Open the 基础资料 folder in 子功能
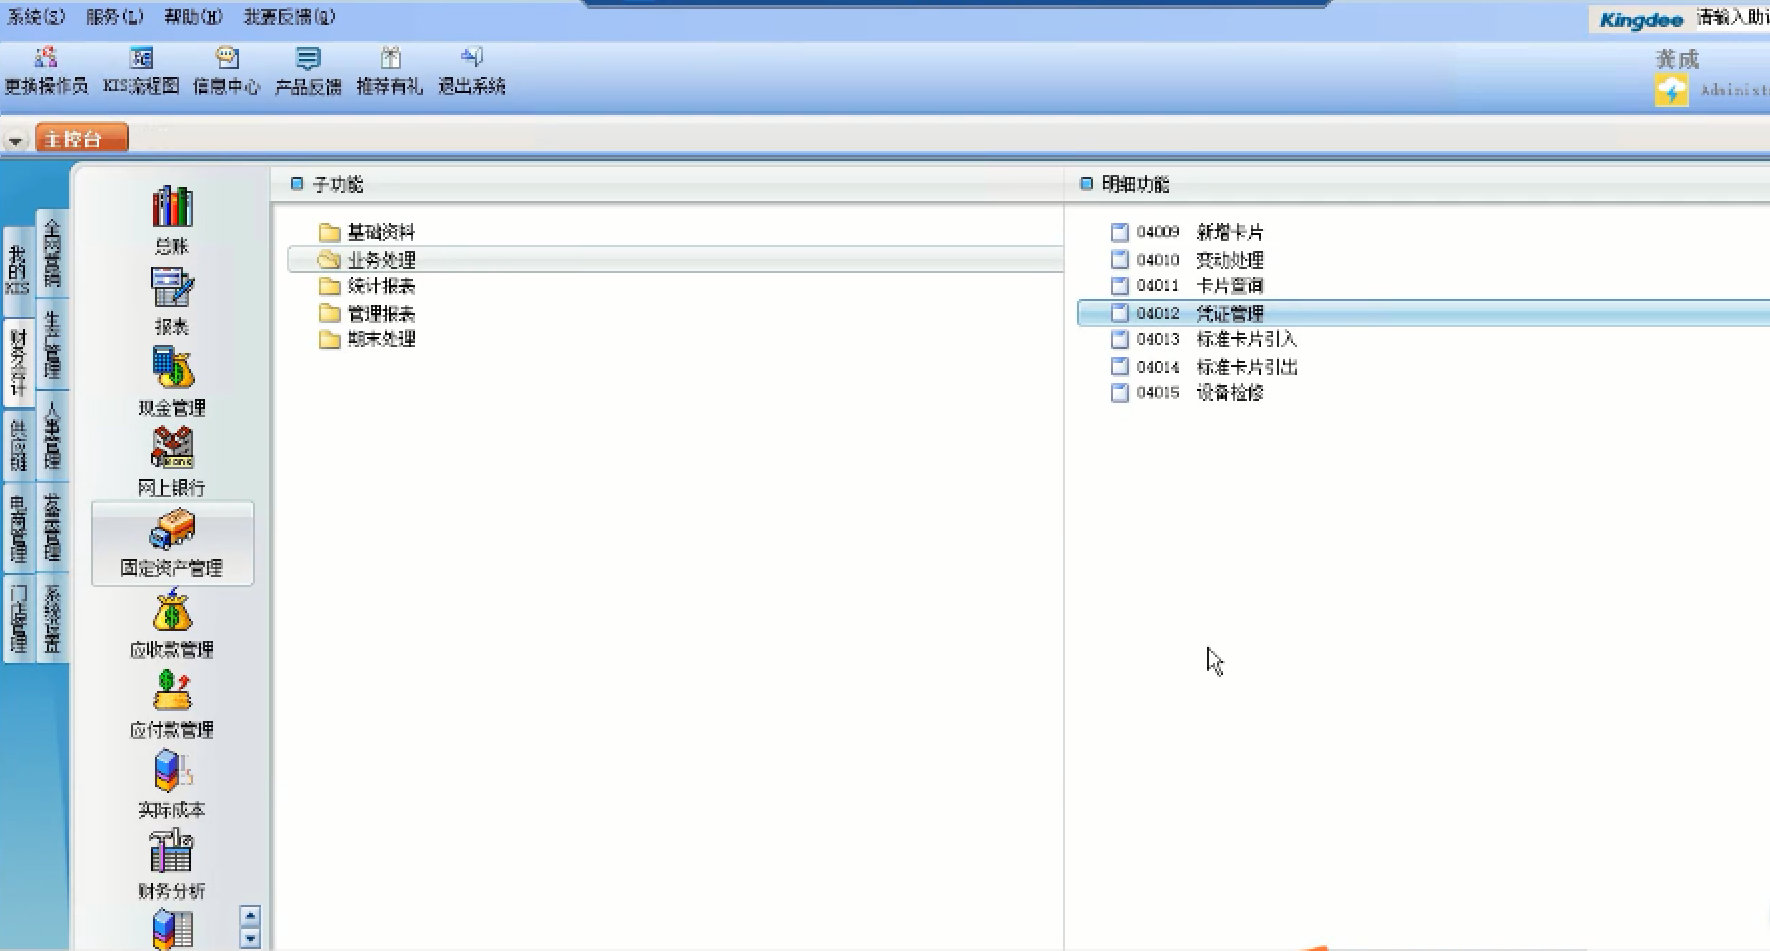The height and width of the screenshot is (951, 1770). [x=380, y=233]
